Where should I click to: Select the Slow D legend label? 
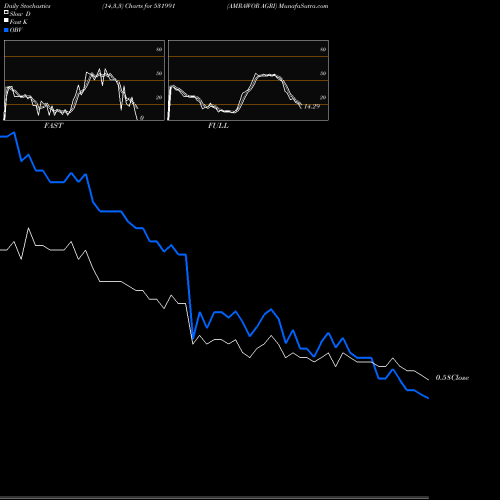20,14
